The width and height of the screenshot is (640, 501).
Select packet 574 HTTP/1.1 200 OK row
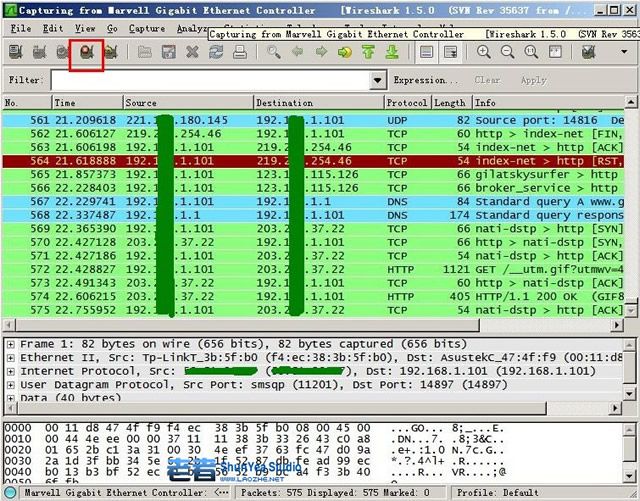313,296
